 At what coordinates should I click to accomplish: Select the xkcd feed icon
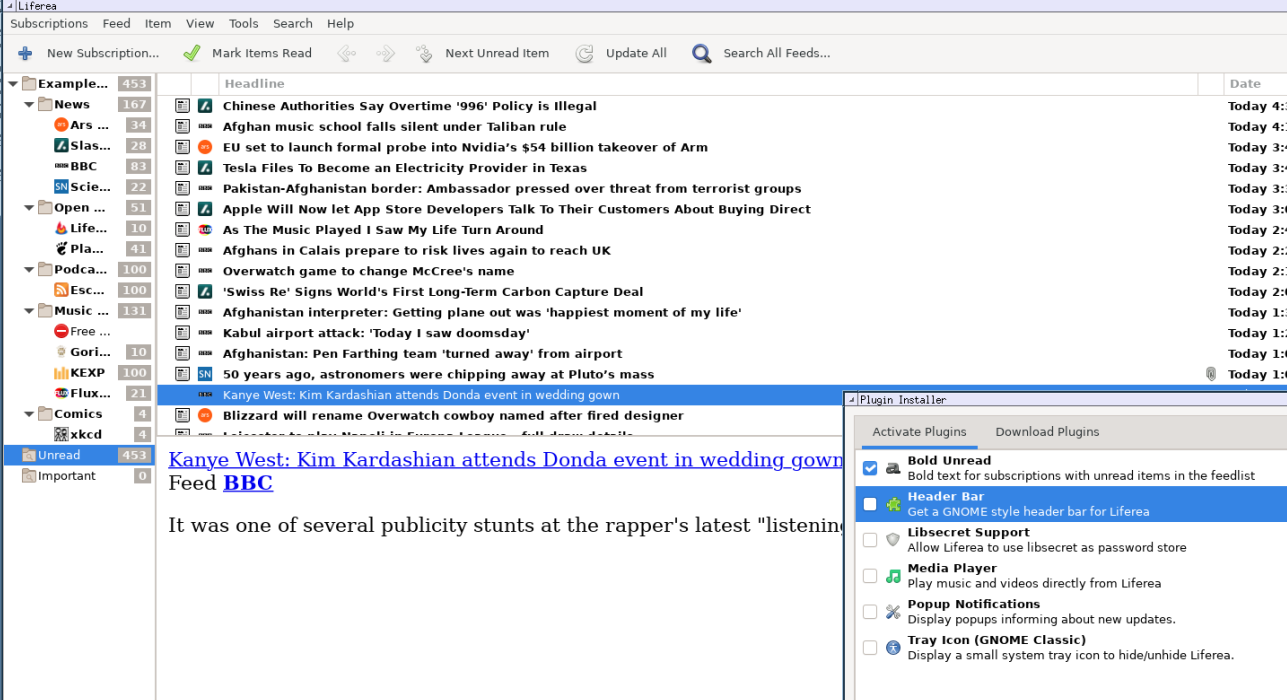click(61, 435)
